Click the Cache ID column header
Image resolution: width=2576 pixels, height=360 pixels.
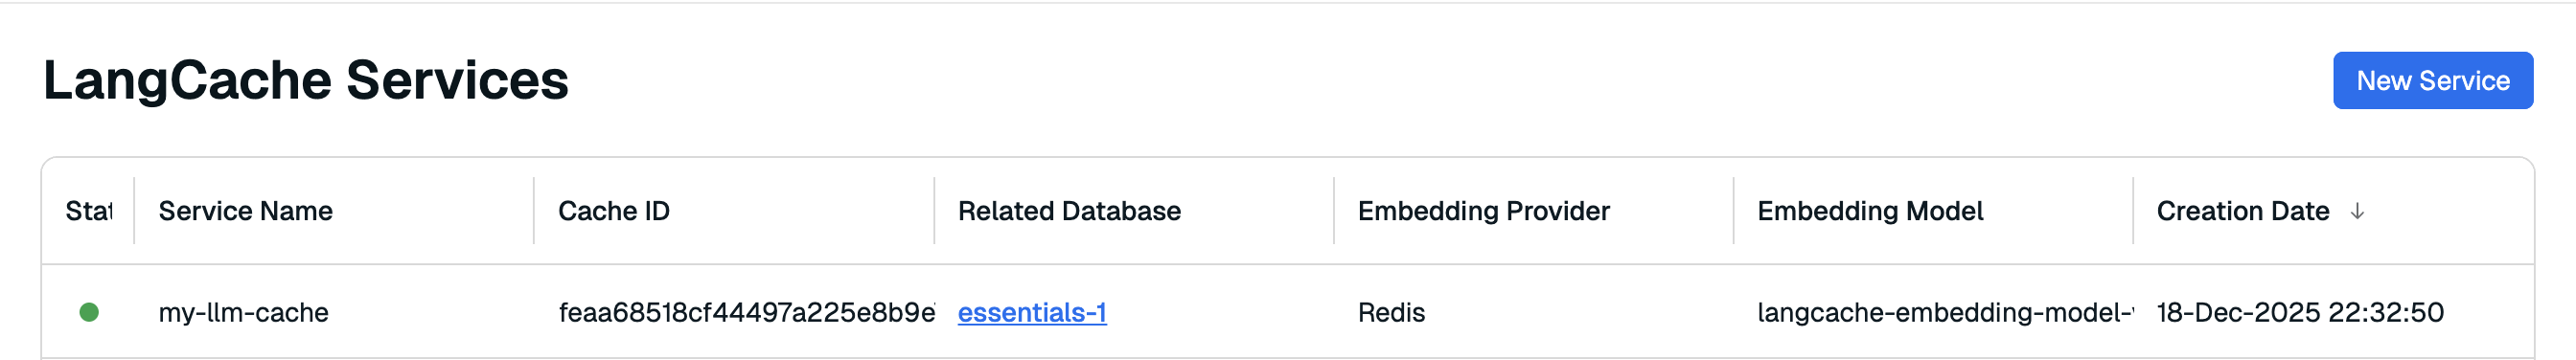click(x=613, y=211)
